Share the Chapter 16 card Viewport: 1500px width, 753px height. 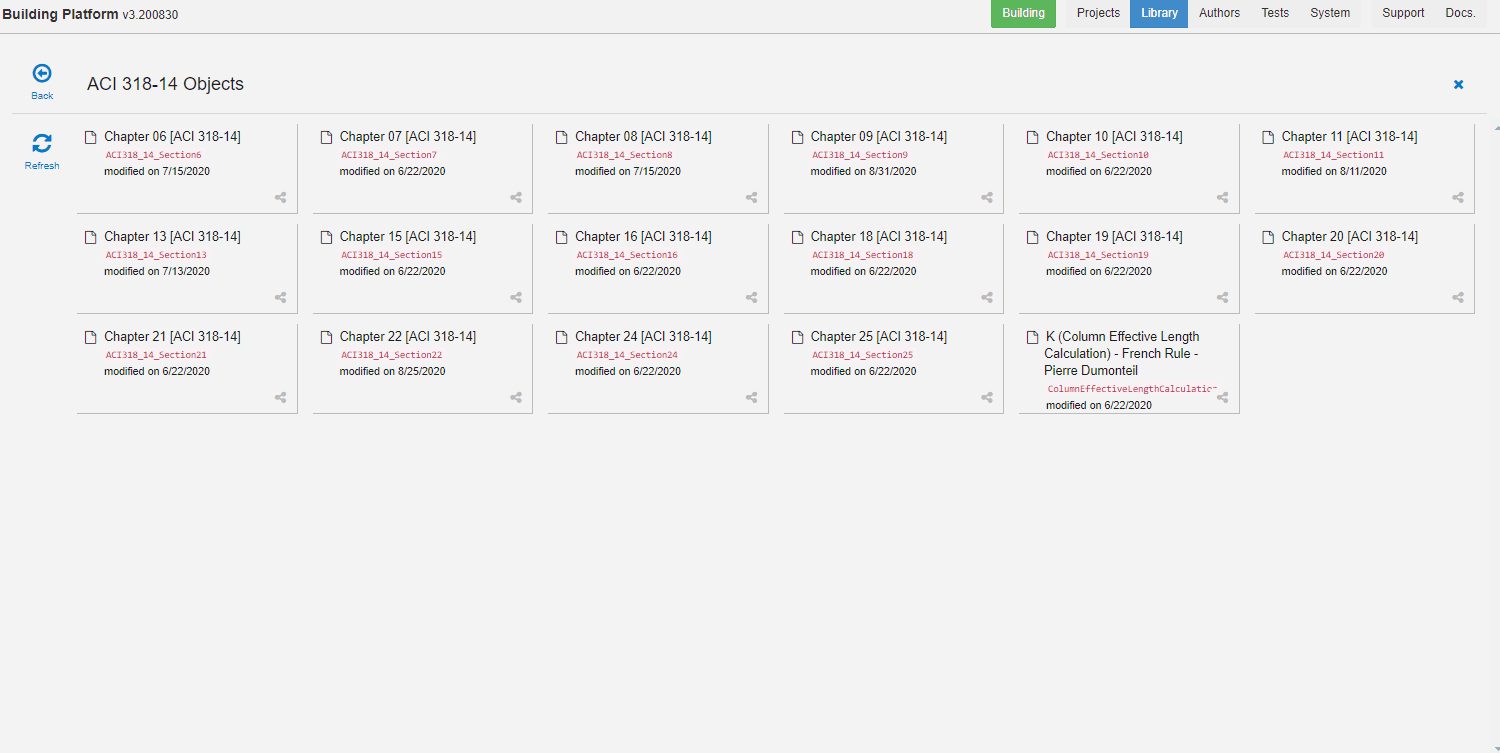click(752, 298)
